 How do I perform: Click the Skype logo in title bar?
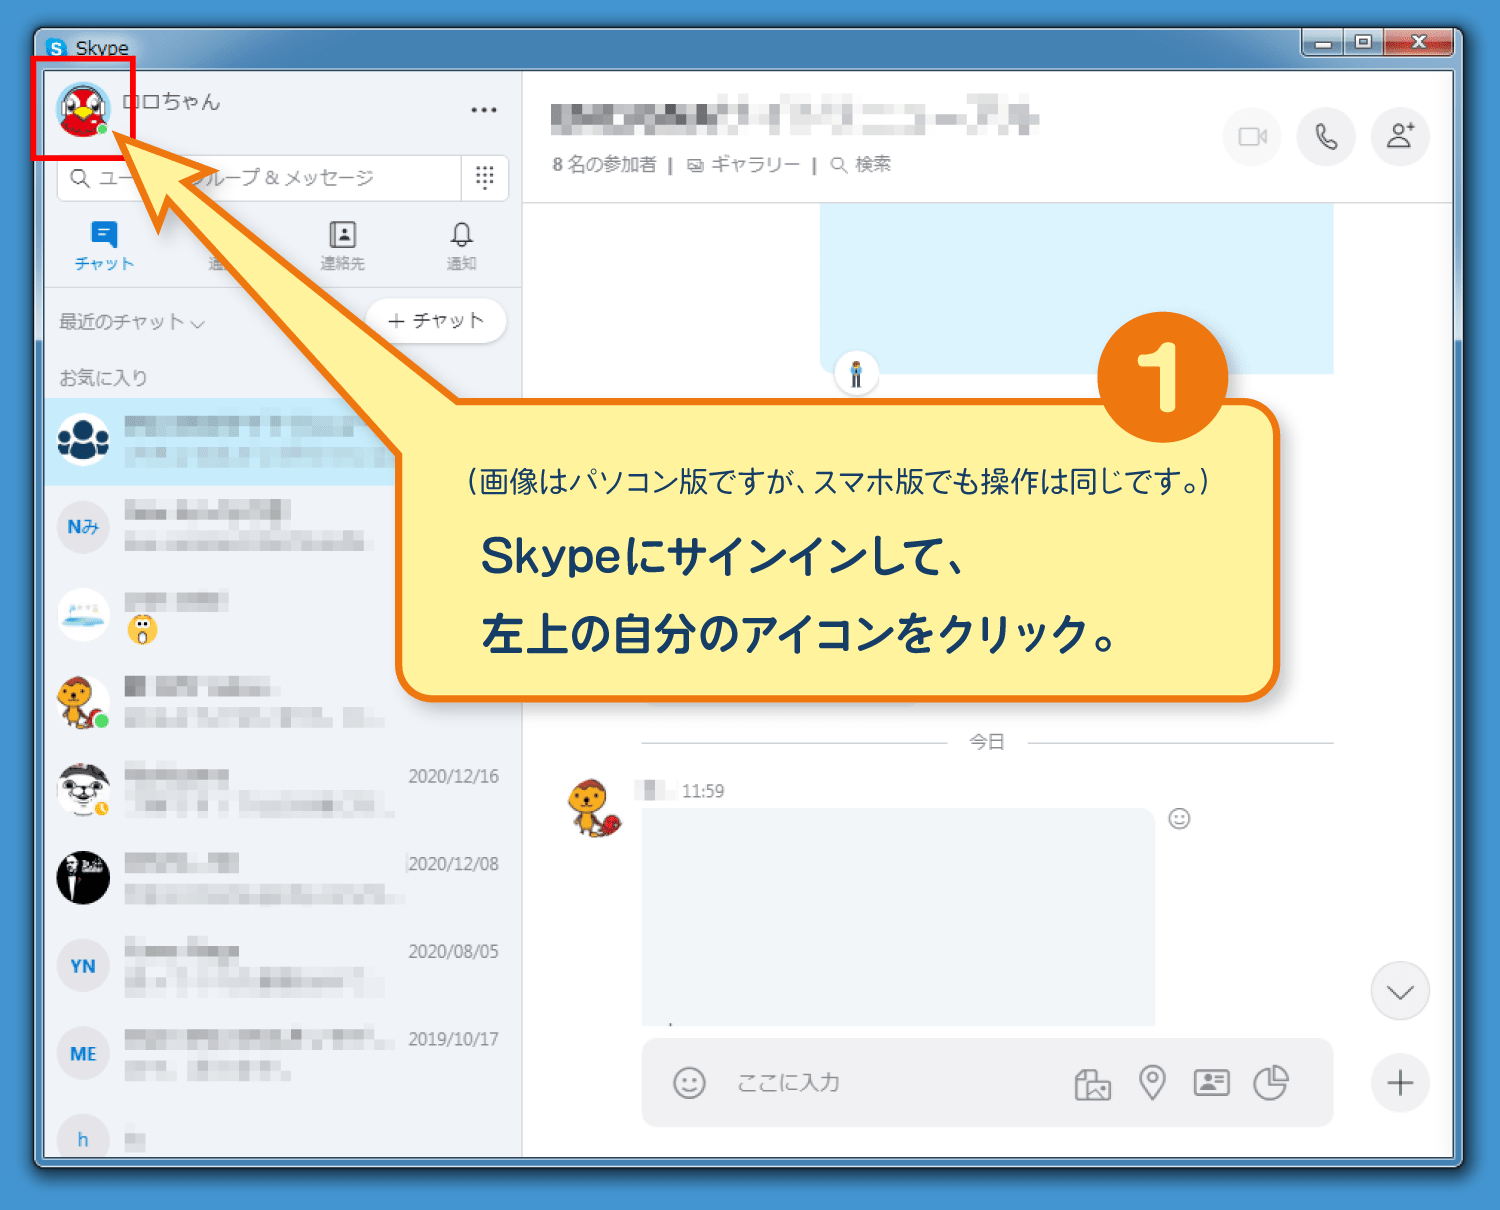(57, 48)
